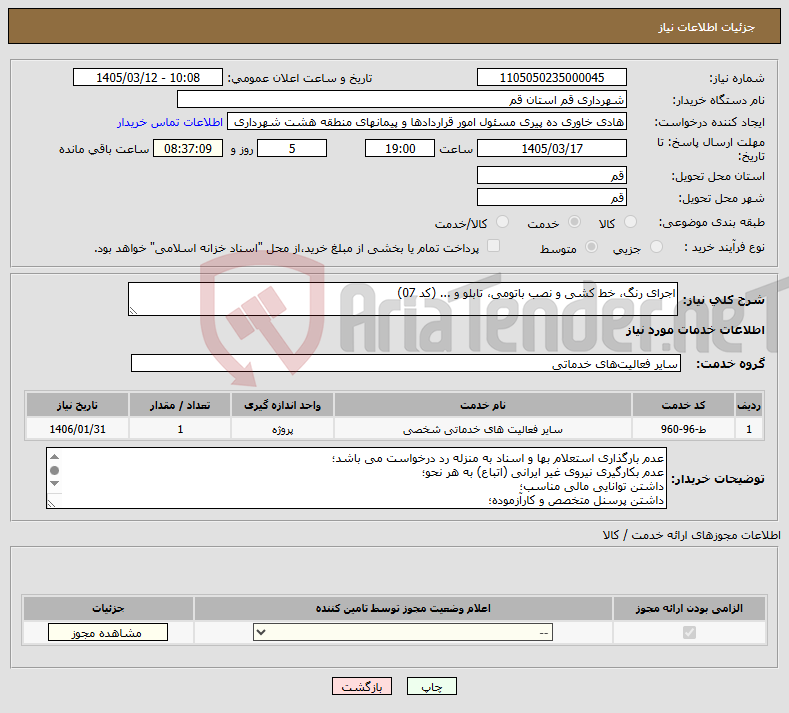Click the need date cell 1406/01/31

click(x=77, y=429)
